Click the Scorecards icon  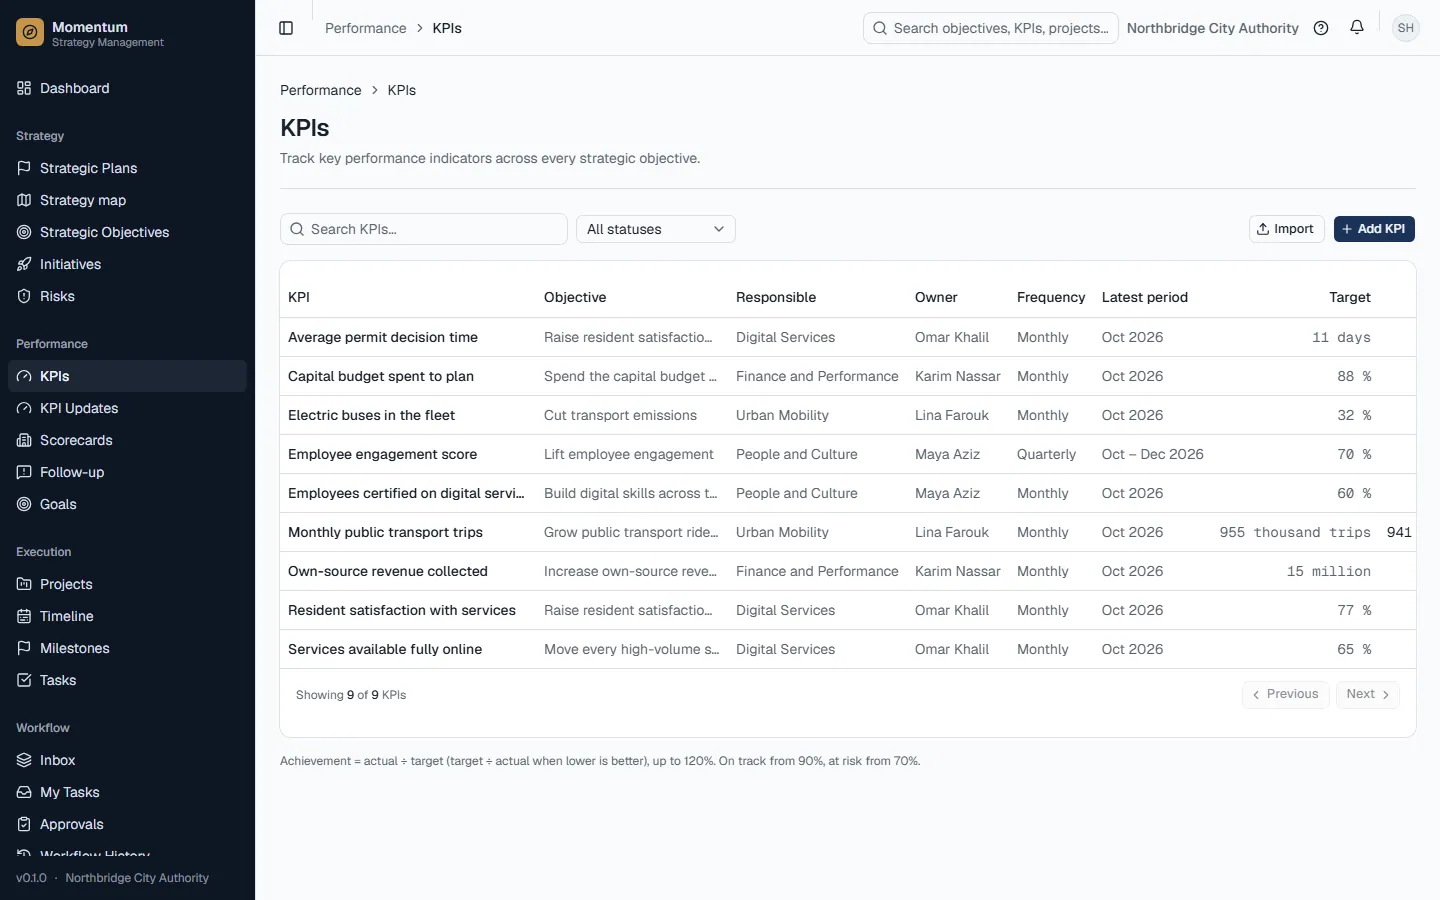[x=24, y=440]
